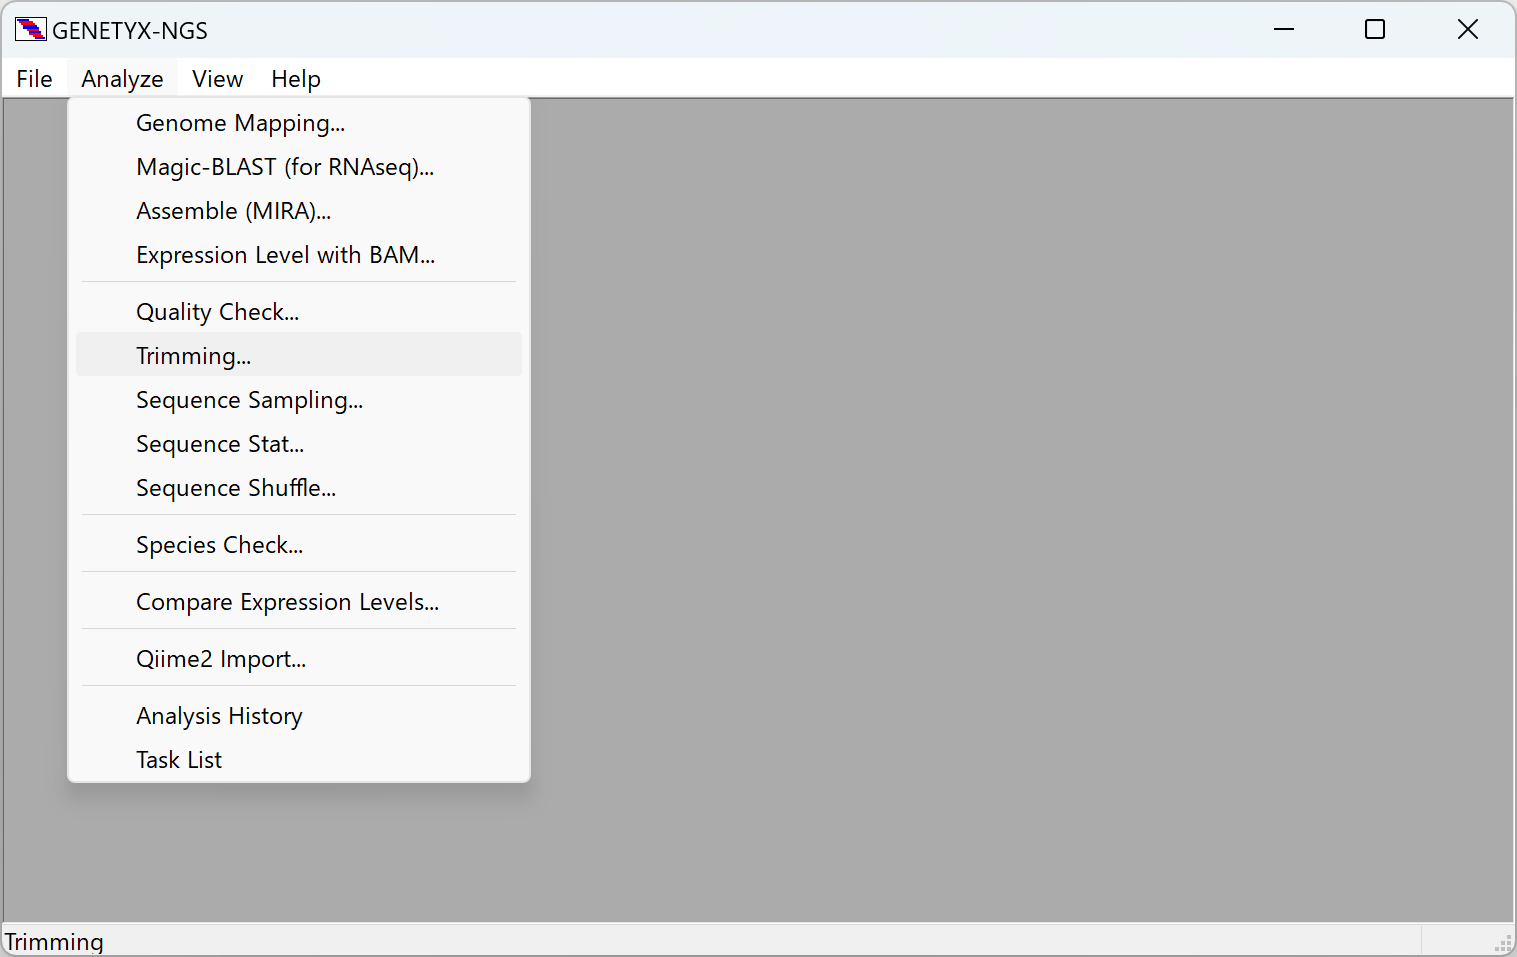Select Assemble (MIRA)... menu entry

[299, 211]
